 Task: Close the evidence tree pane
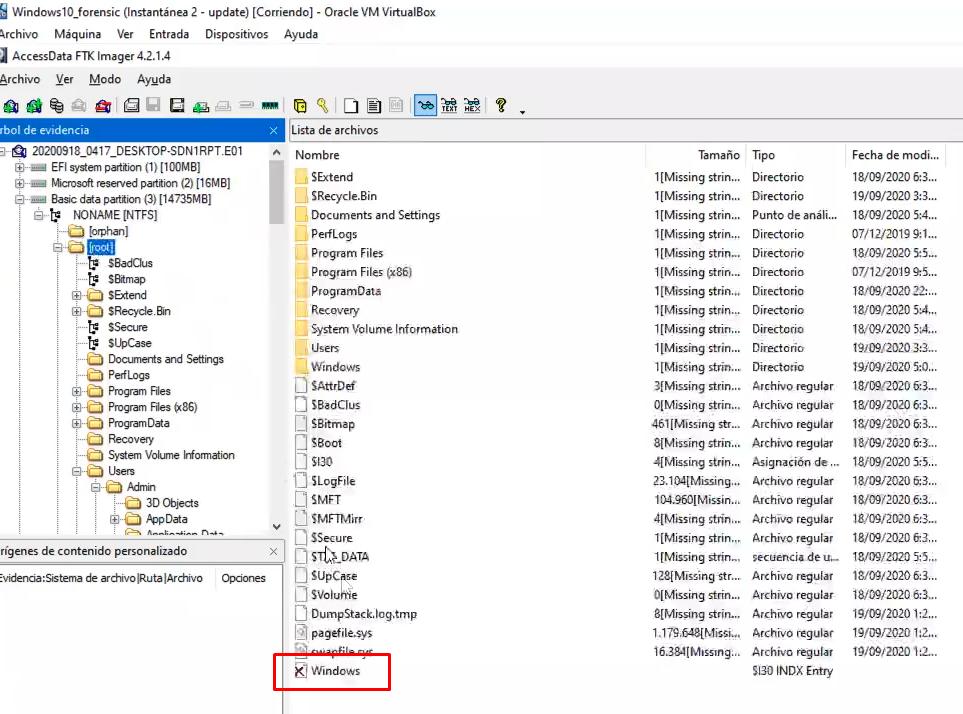click(273, 131)
